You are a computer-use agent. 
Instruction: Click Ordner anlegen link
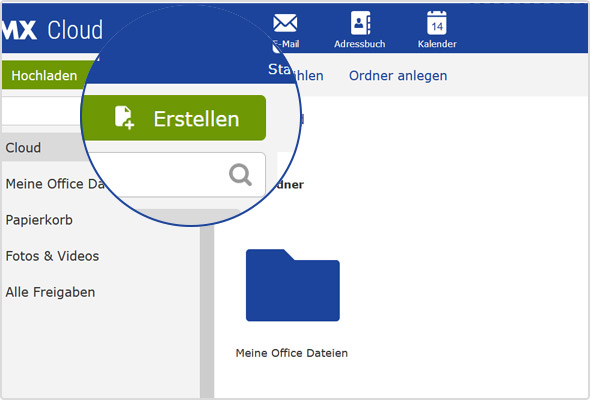pos(398,76)
